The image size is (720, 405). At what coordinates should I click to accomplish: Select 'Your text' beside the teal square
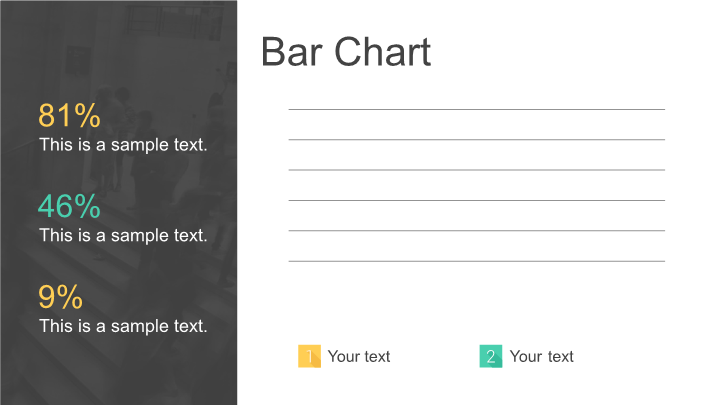coord(541,356)
